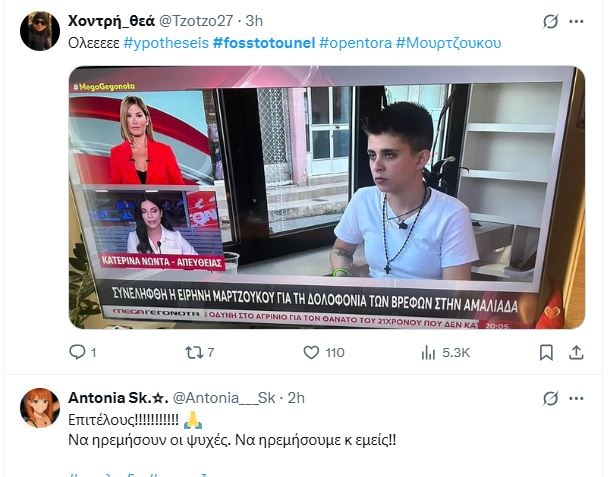Screen dimensions: 608x477
Task: Open the #Μουρτζουκου hashtag
Action: pyautogui.click(x=448, y=43)
